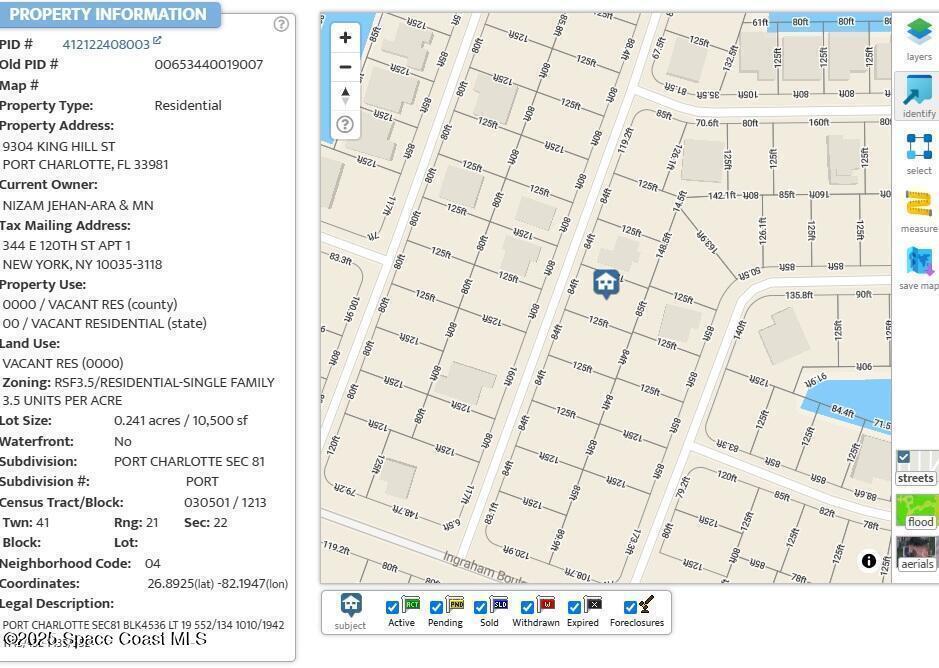The height and width of the screenshot is (668, 939).
Task: Click the save map tool
Action: [x=918, y=268]
